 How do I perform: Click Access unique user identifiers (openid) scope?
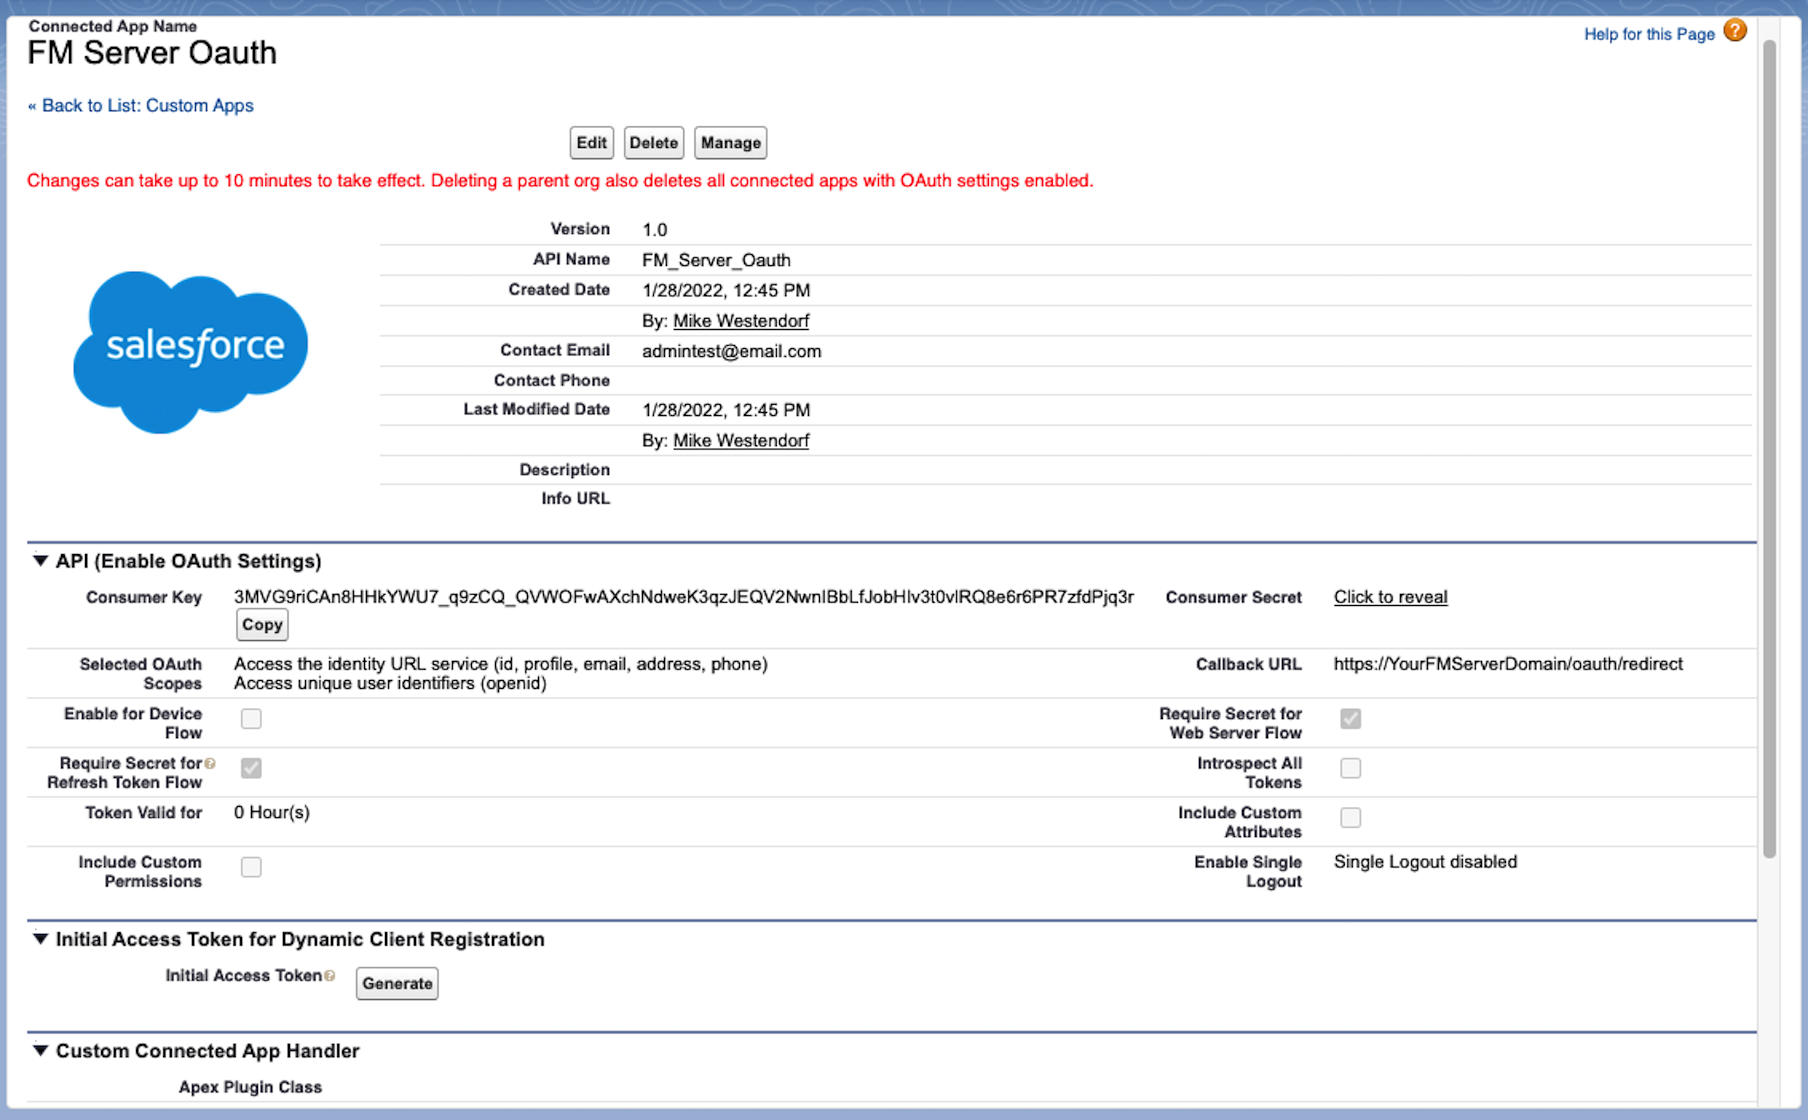[x=390, y=684]
